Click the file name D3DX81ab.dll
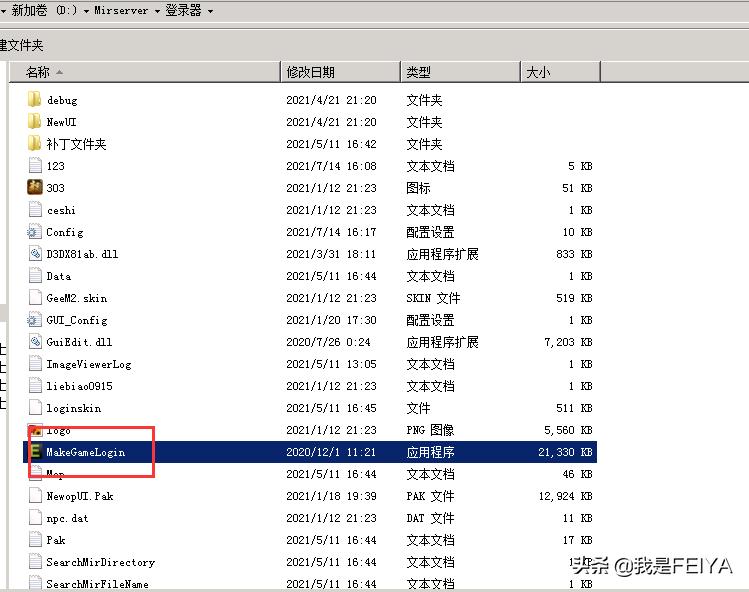 82,254
